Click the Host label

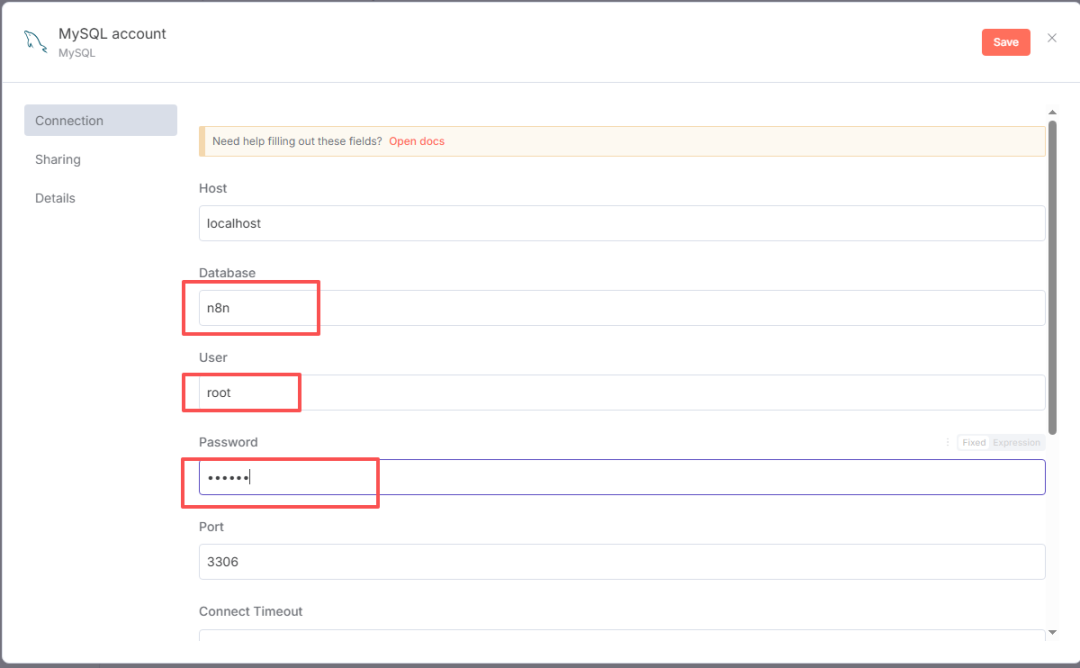click(213, 188)
